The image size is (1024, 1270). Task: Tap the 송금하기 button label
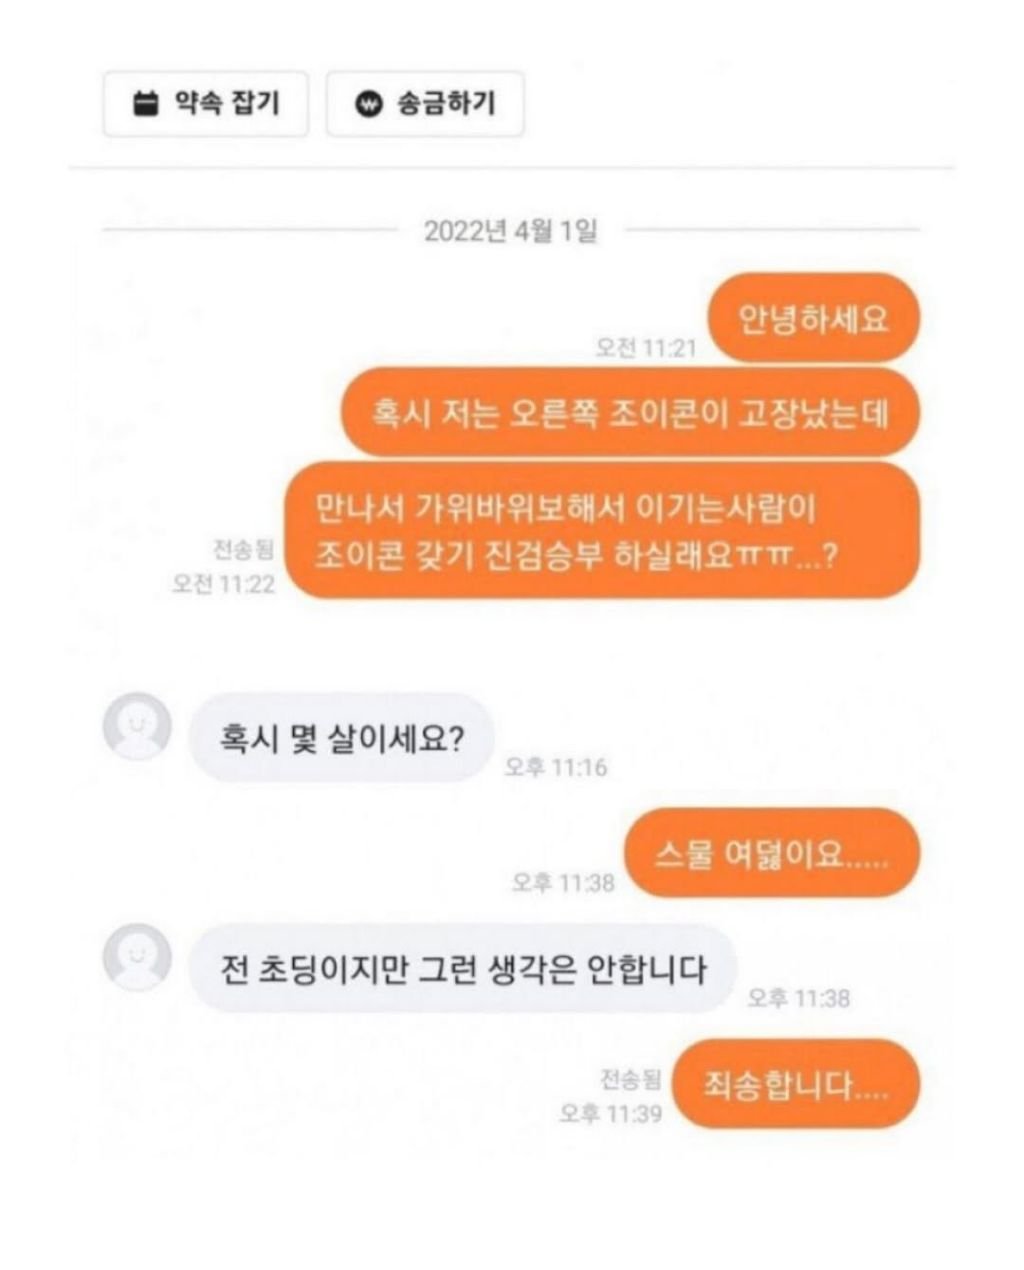point(446,103)
